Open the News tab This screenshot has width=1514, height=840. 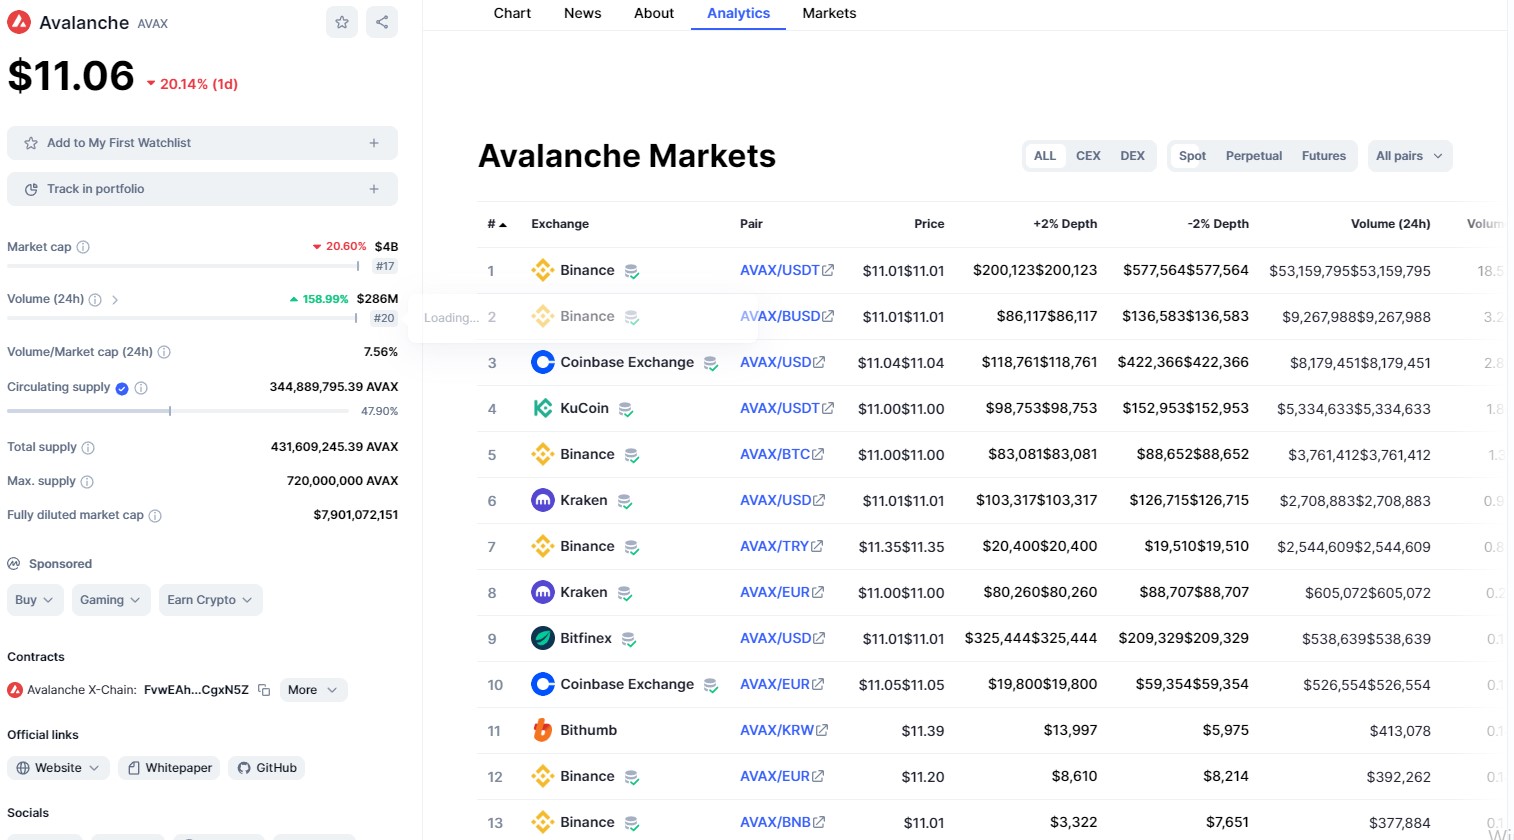pyautogui.click(x=583, y=13)
